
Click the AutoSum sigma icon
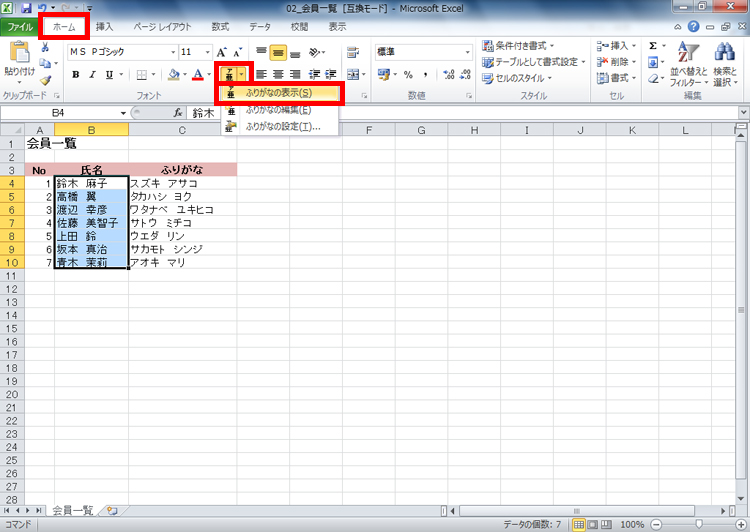pyautogui.click(x=653, y=46)
